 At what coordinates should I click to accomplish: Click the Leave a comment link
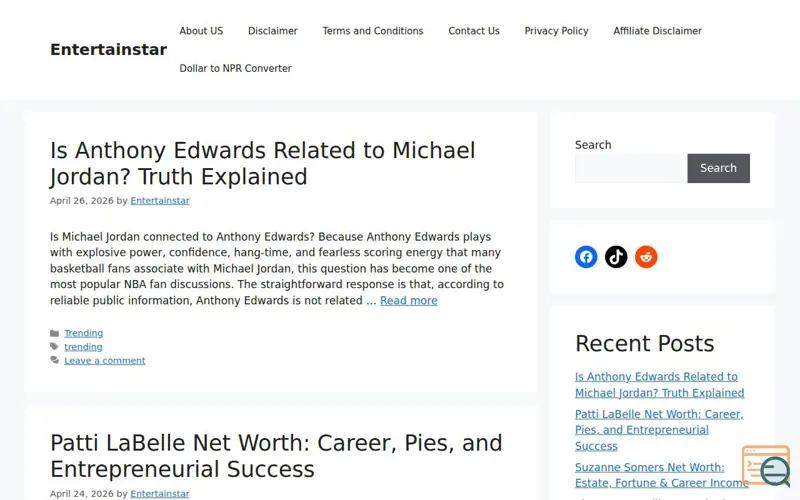105,361
